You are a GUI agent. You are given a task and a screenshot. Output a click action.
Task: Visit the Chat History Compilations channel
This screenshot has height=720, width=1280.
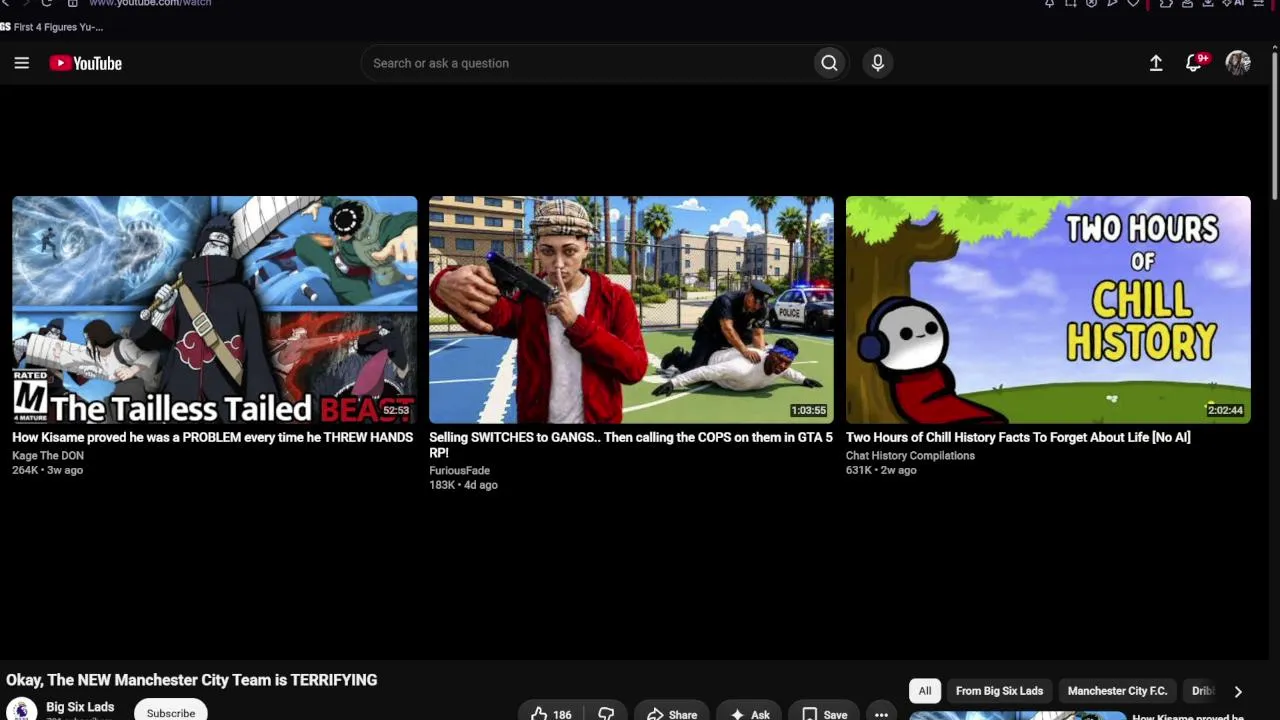tap(910, 455)
